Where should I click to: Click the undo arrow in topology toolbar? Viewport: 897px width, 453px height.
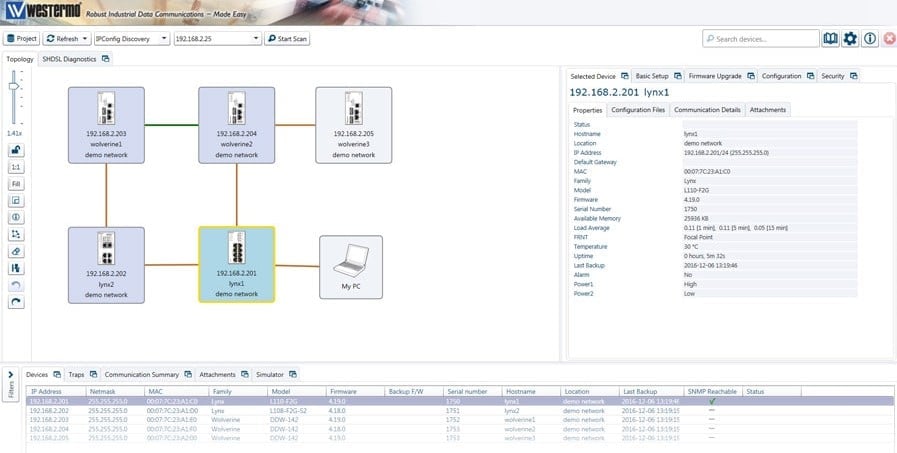pos(16,285)
